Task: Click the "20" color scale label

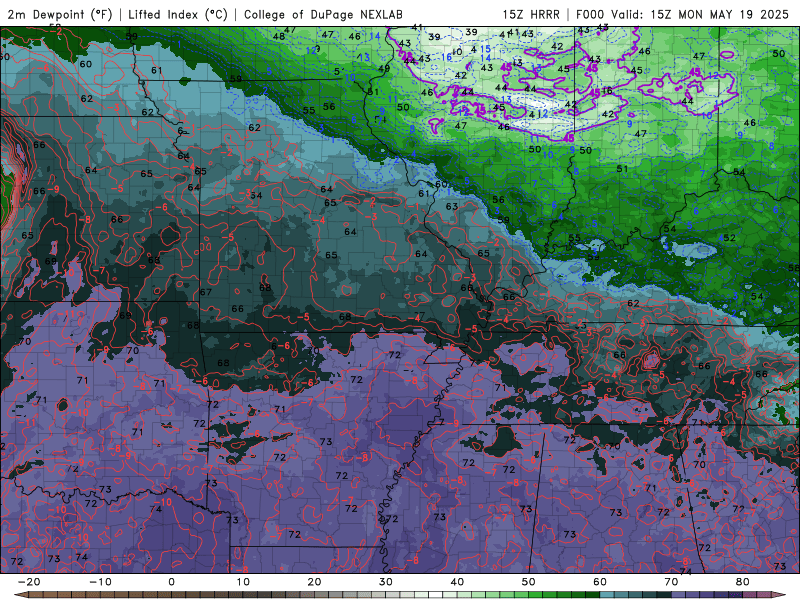Action: pyautogui.click(x=314, y=582)
